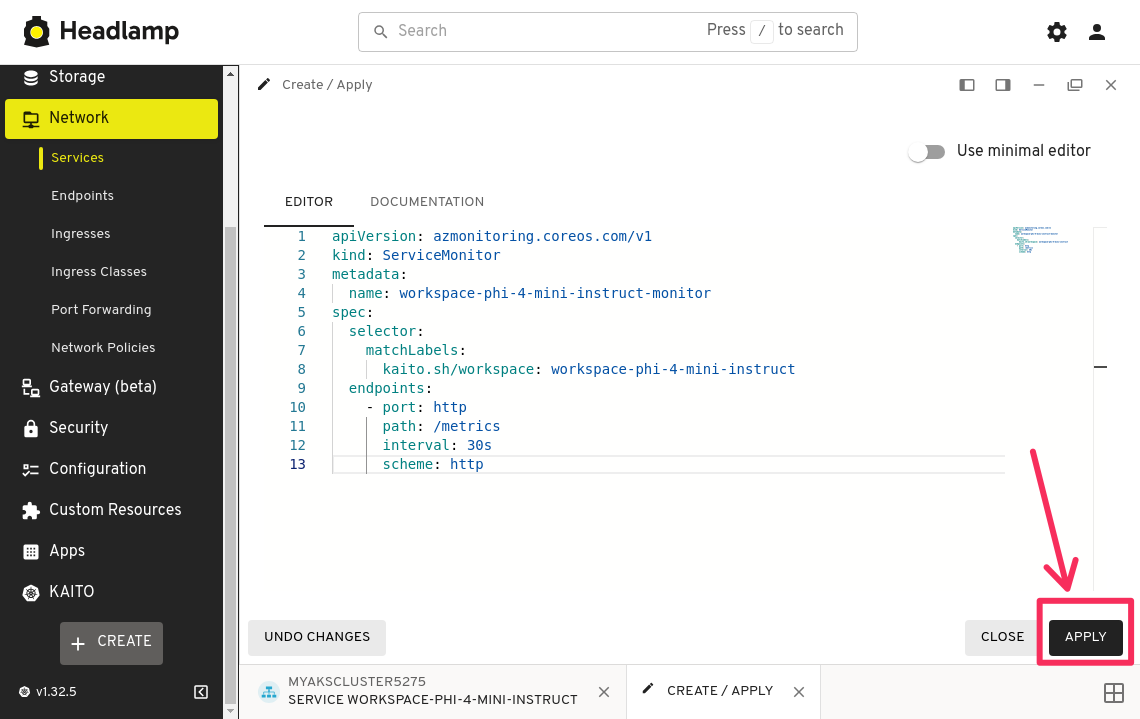The image size is (1140, 719).
Task: Open the Custom Resources section
Action: (115, 510)
